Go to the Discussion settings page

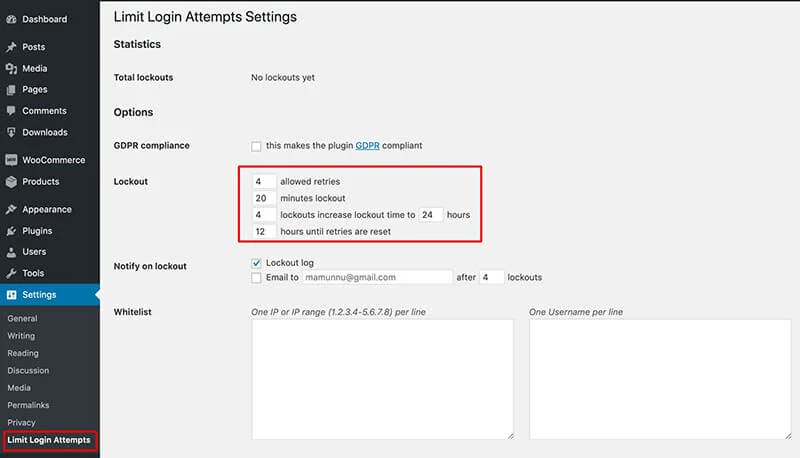(x=28, y=370)
